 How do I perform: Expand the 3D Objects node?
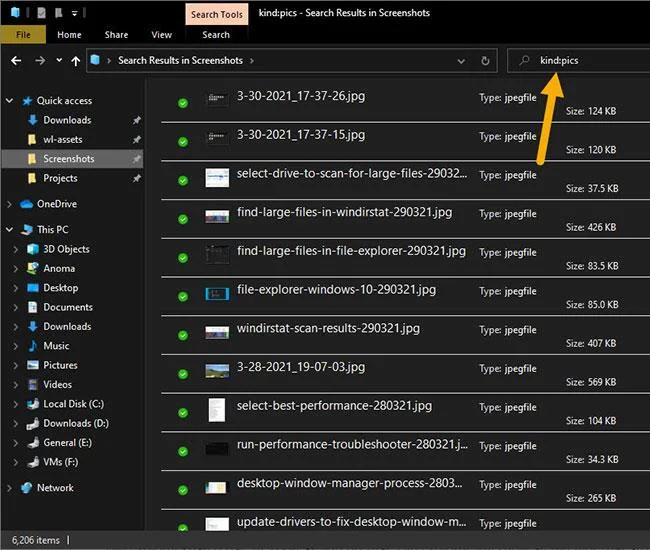click(x=16, y=249)
